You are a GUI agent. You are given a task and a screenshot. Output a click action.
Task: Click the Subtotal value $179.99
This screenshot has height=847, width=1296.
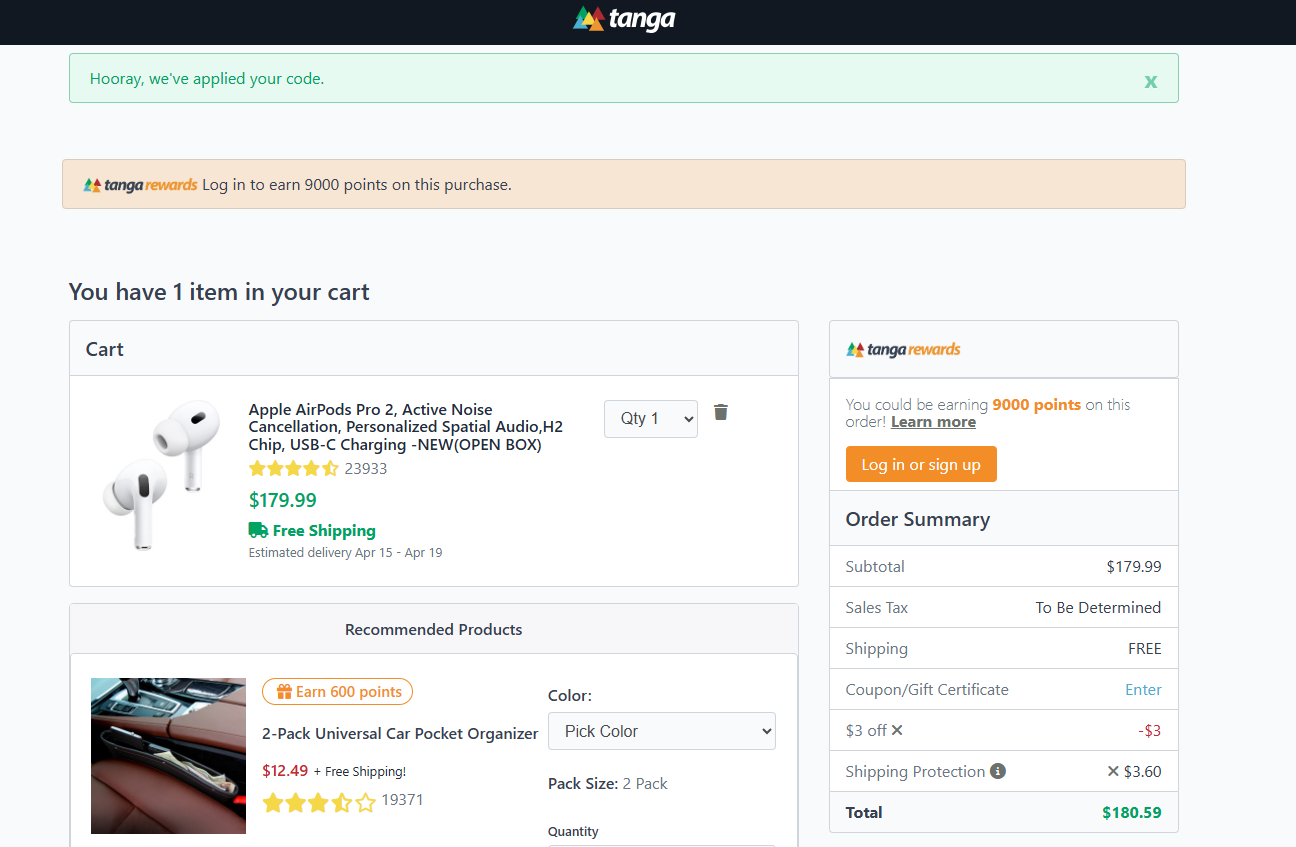tap(1134, 566)
